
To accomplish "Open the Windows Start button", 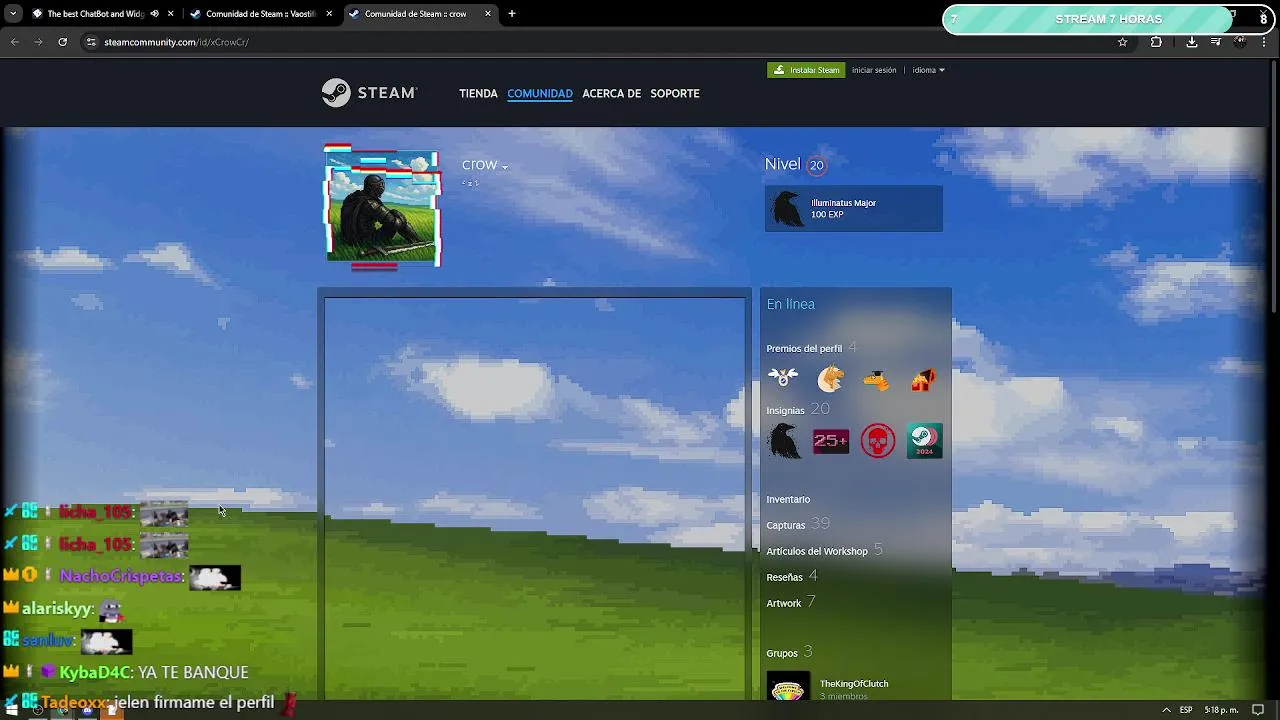I will (x=12, y=710).
